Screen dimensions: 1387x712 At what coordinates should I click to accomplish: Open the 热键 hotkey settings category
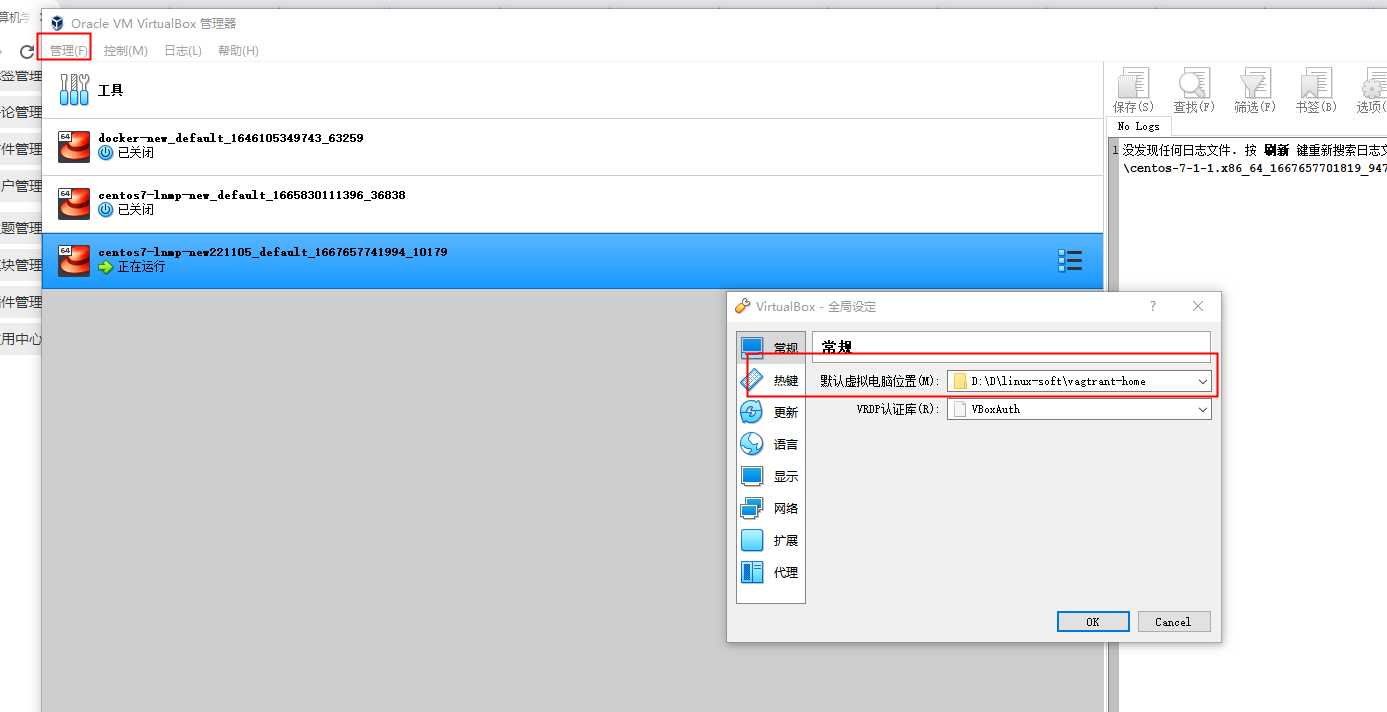tap(770, 380)
